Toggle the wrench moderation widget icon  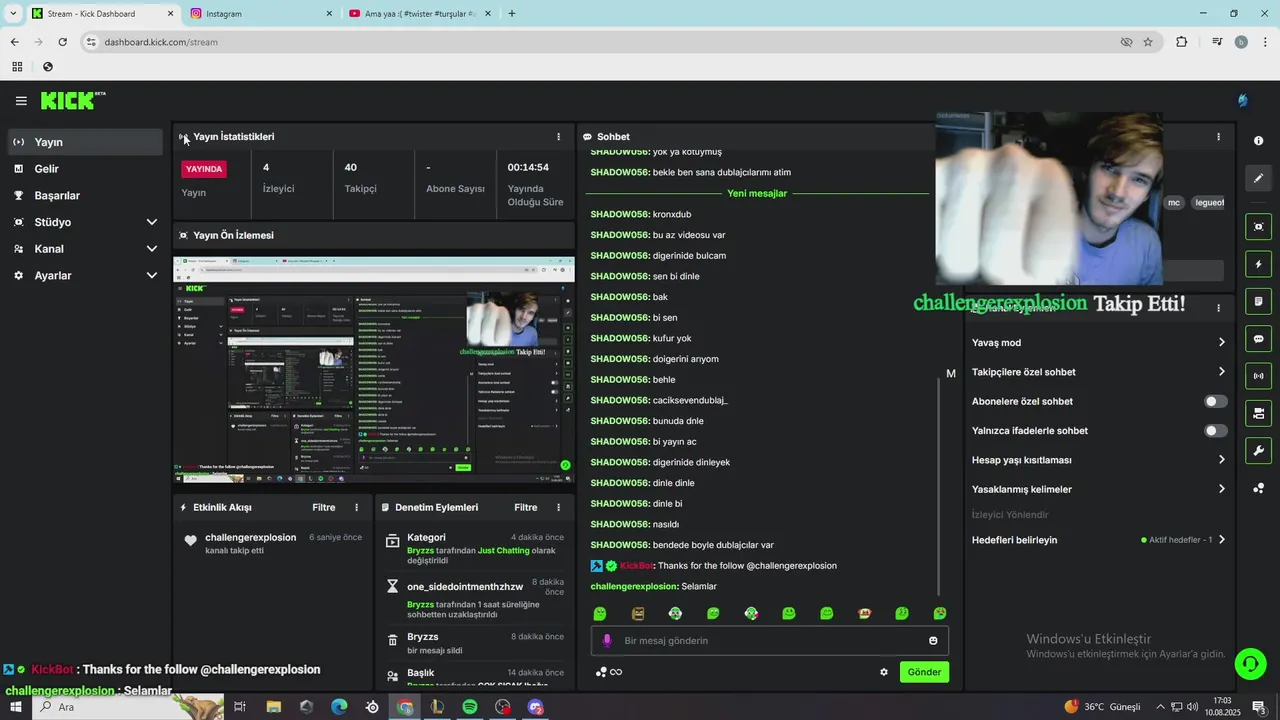[1258, 451]
